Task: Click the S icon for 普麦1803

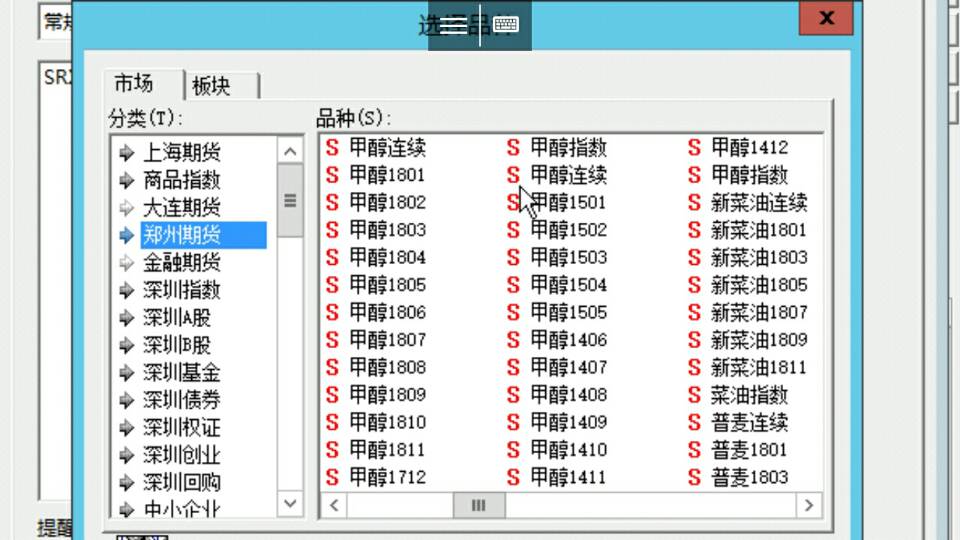Action: pyautogui.click(x=694, y=477)
